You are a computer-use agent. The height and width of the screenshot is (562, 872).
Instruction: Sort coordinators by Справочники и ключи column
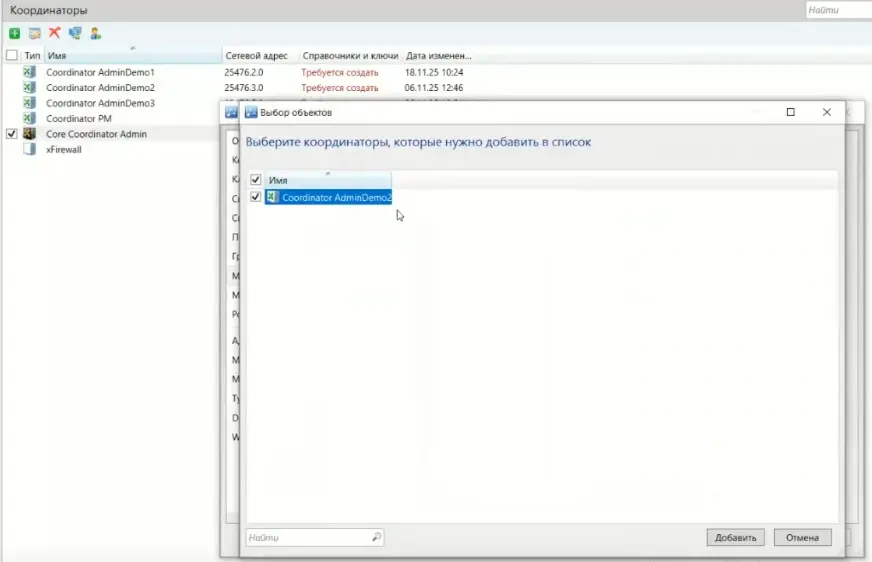[x=350, y=56]
